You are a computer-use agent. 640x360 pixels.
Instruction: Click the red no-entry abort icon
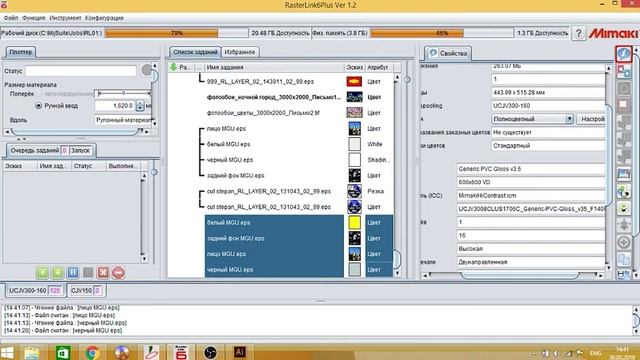(x=118, y=272)
